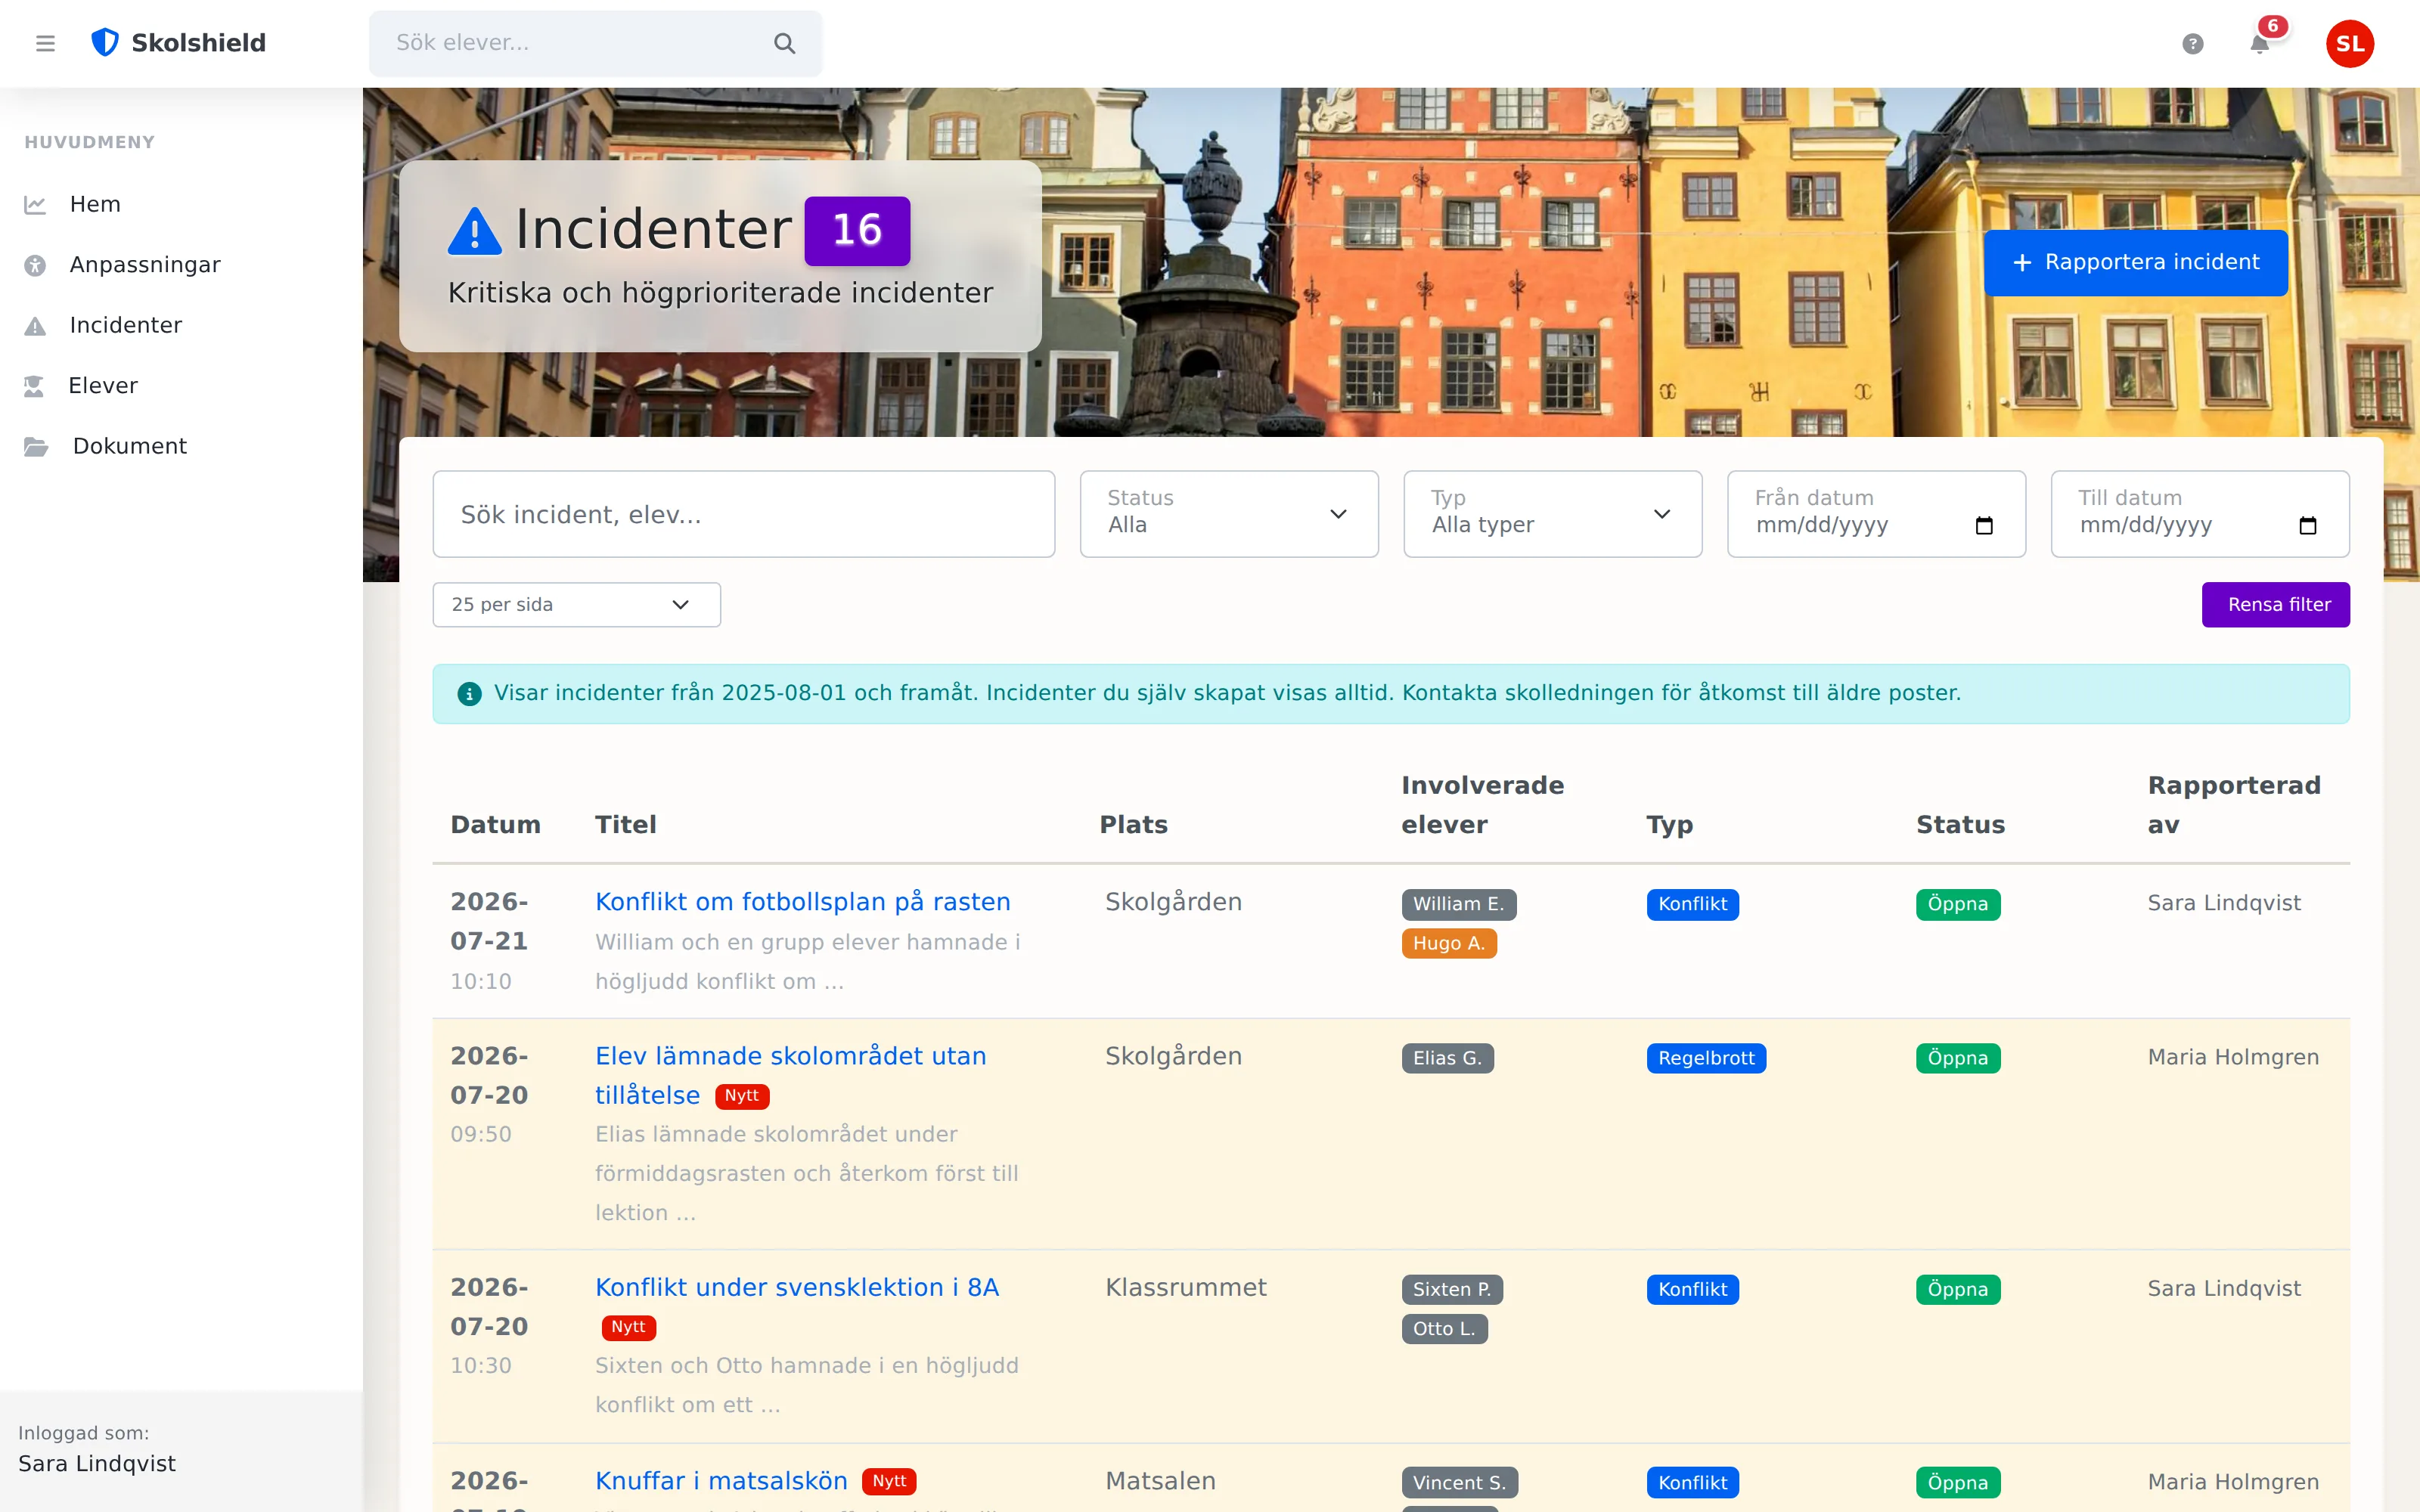This screenshot has height=1512, width=2420.
Task: Expand the Typ filter dropdown
Action: point(1552,514)
